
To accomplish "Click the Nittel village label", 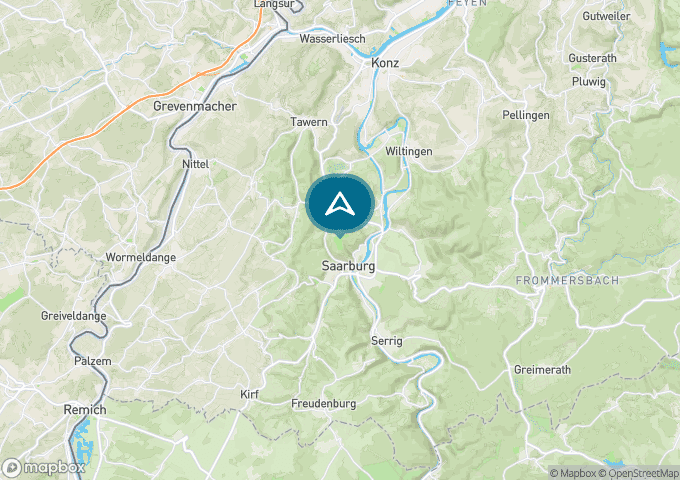I will tap(196, 164).
